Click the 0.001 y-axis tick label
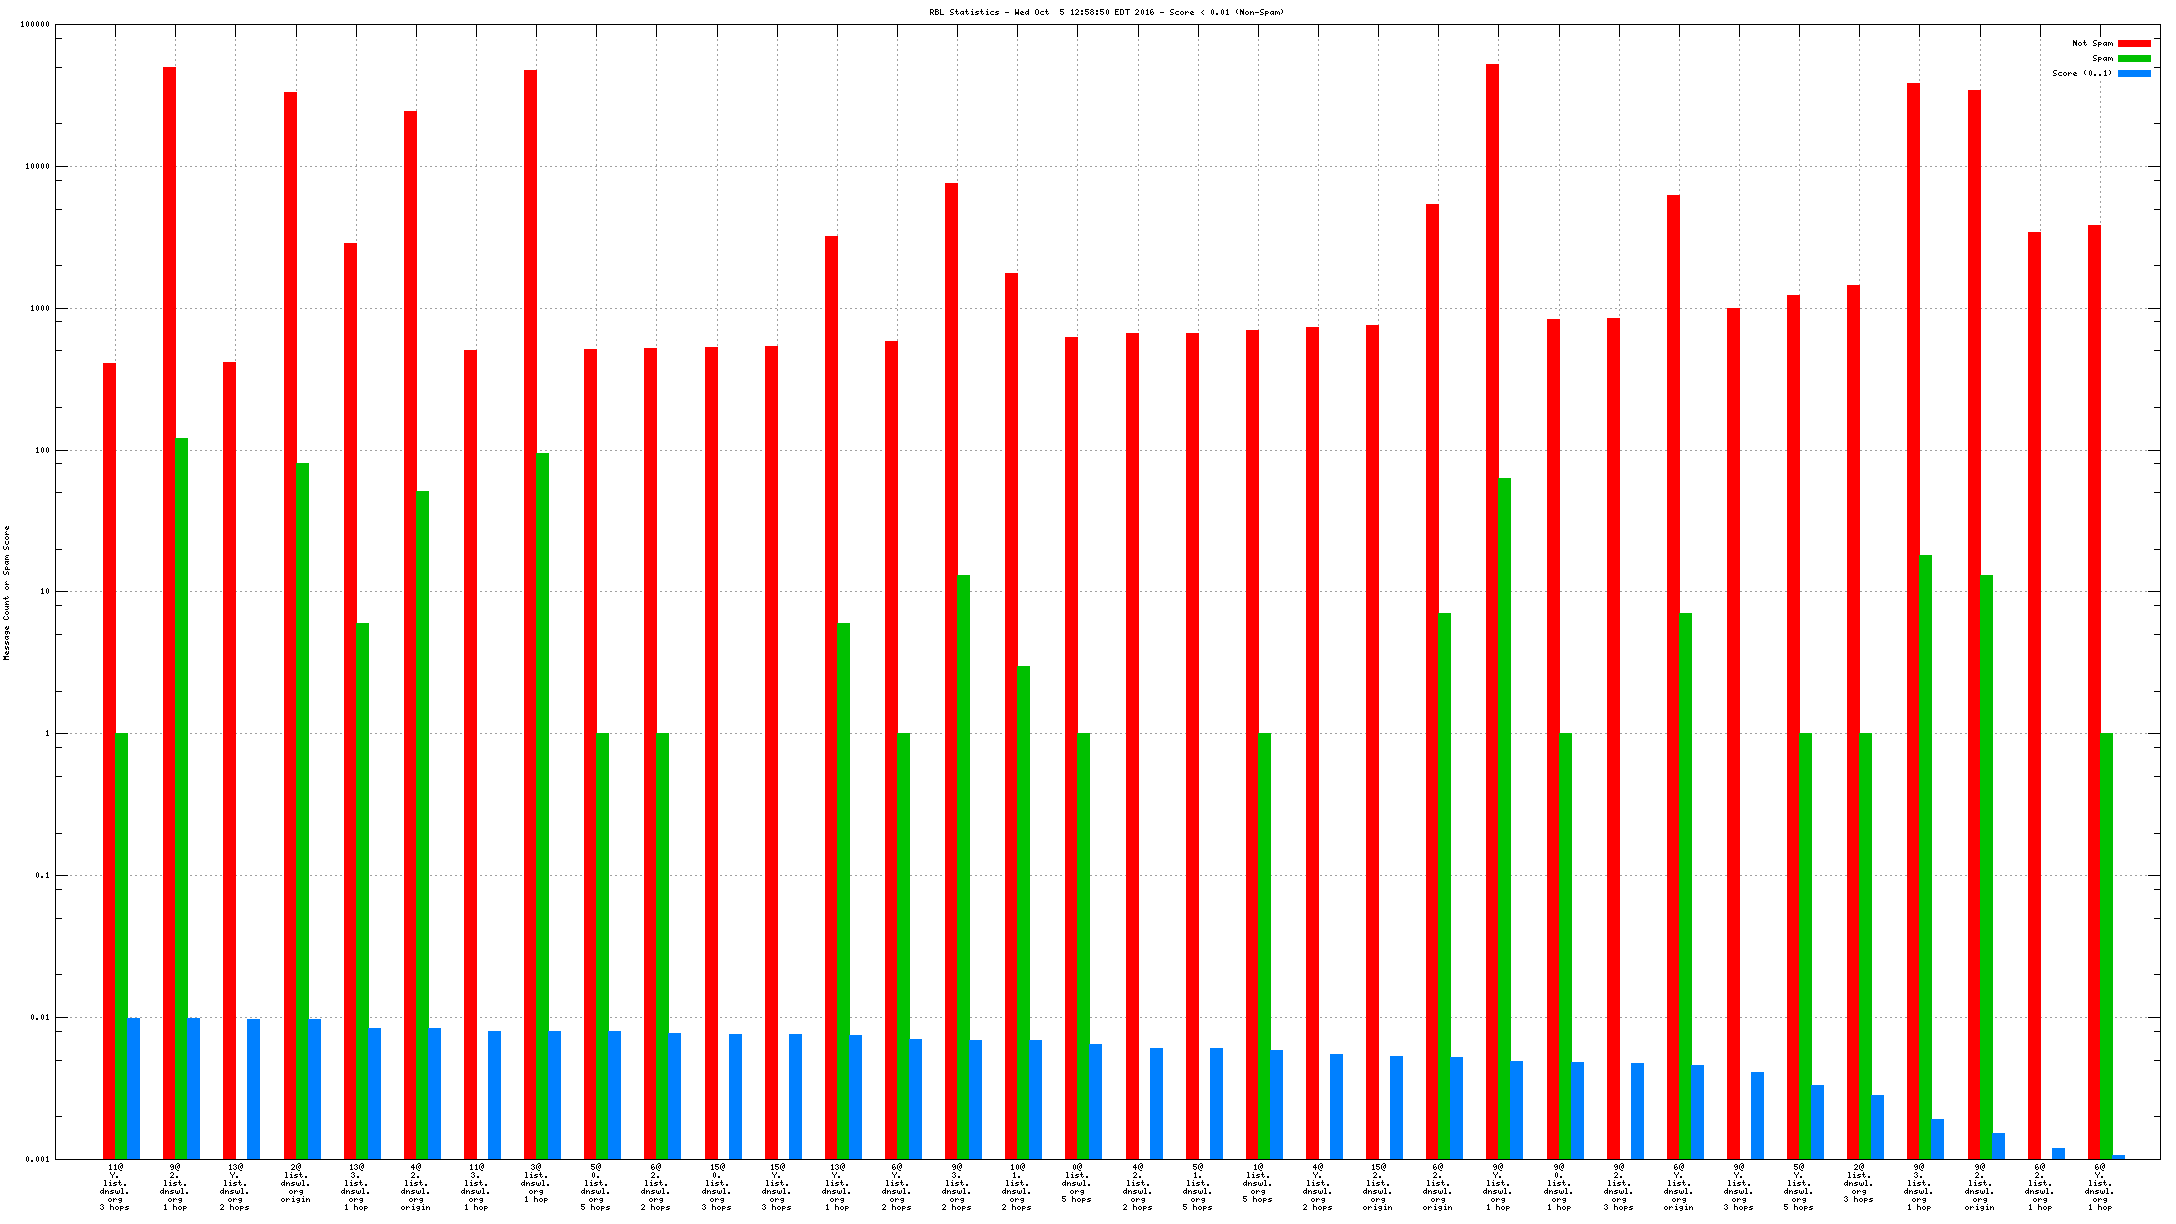Viewport: 2176px width, 1224px height. [x=38, y=1160]
